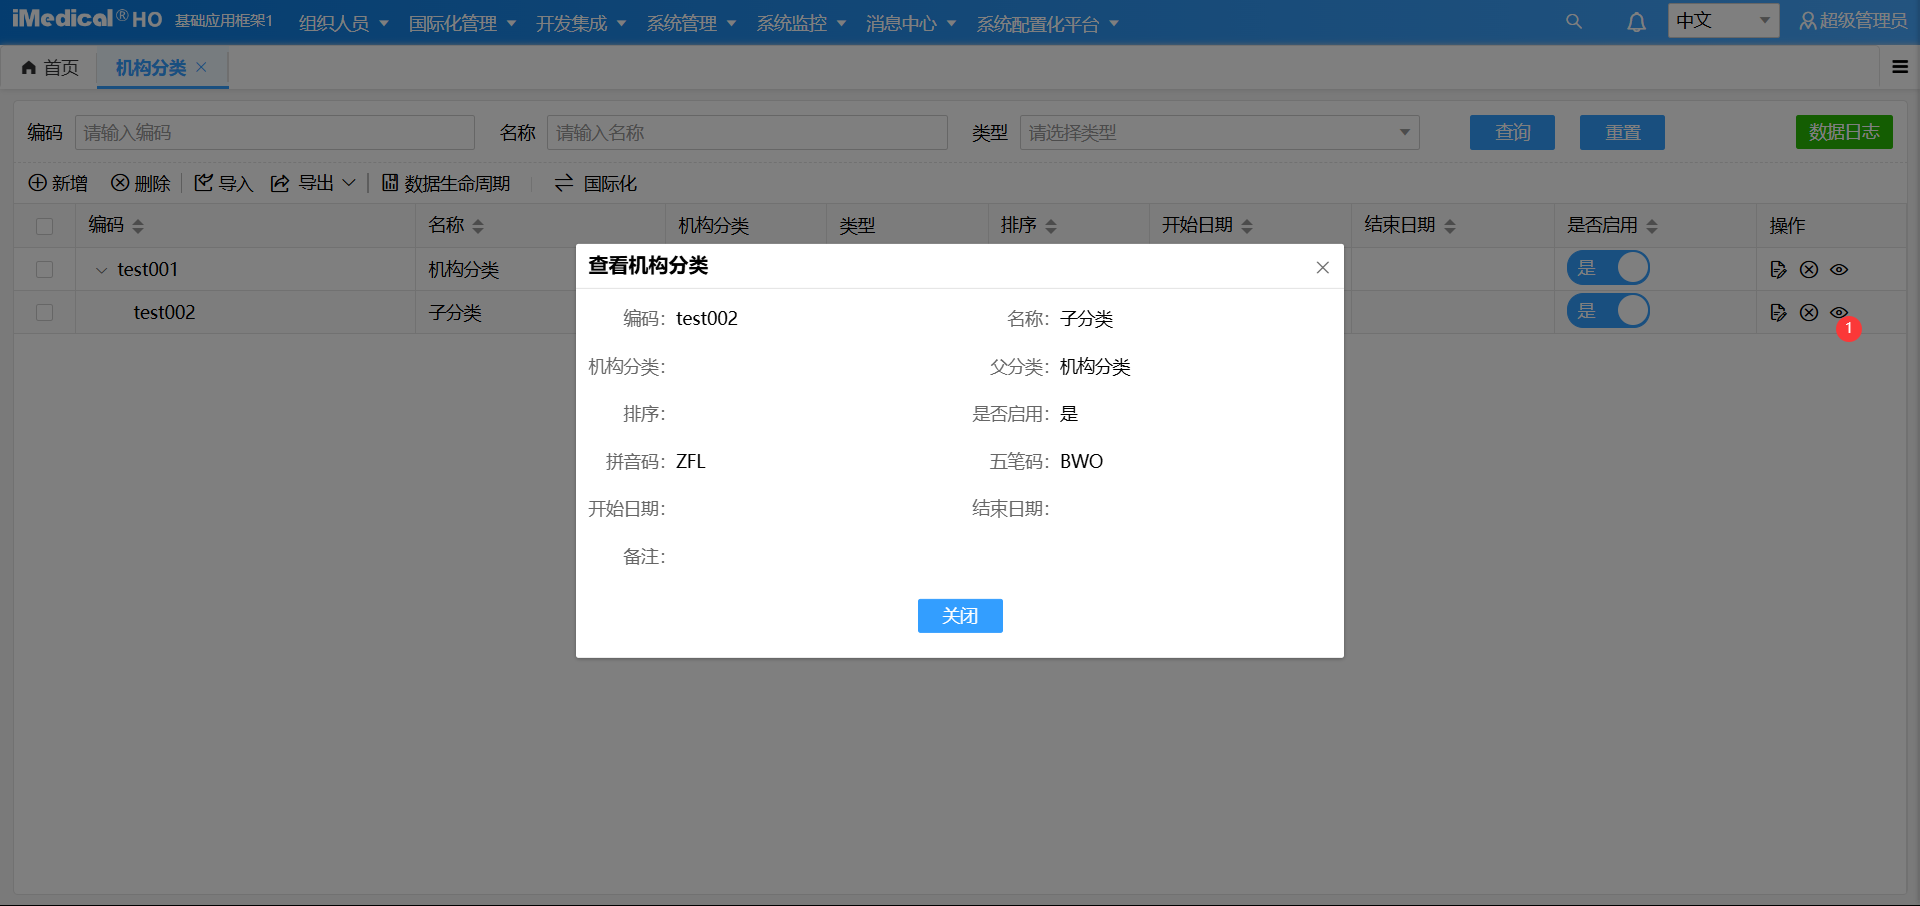Toggle 是否启用 switch on test001 row

[1608, 268]
